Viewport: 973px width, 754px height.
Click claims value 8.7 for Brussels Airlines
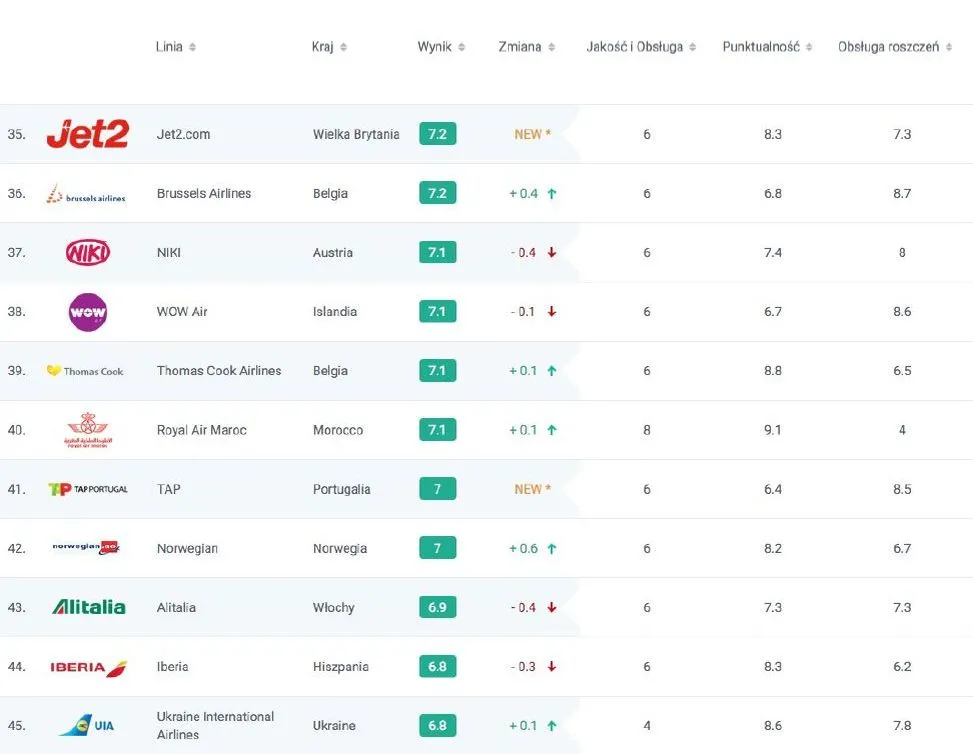click(902, 193)
